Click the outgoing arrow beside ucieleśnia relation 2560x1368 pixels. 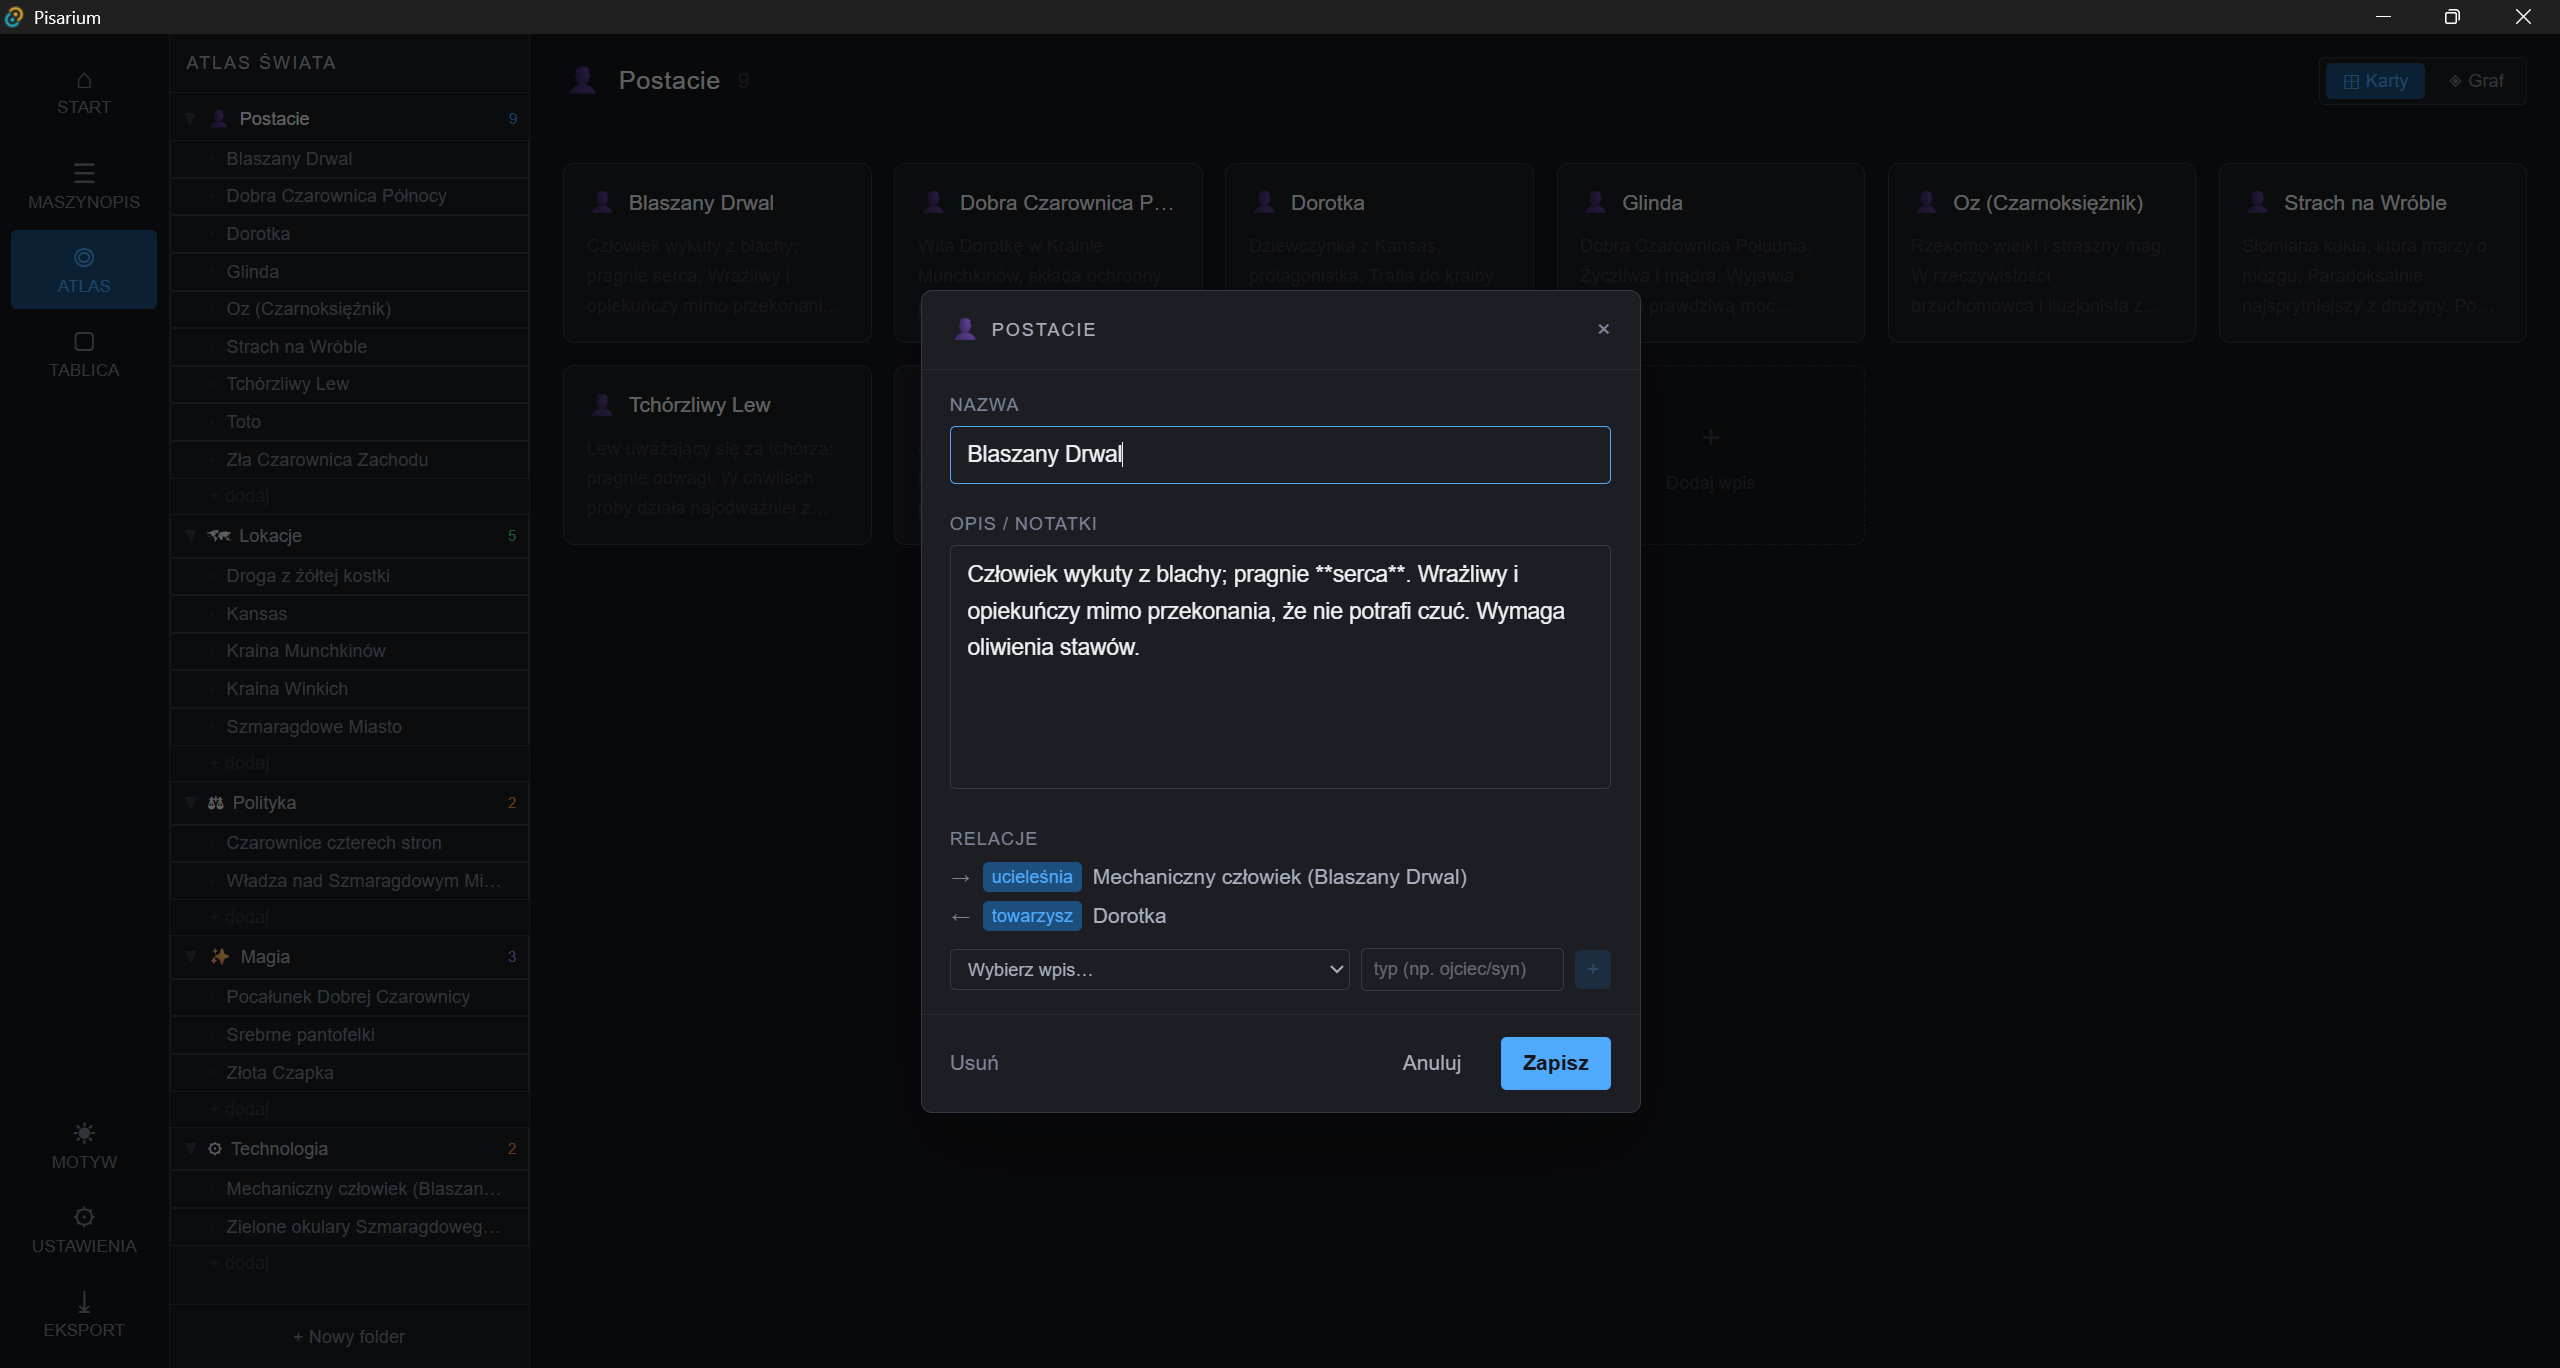(961, 878)
